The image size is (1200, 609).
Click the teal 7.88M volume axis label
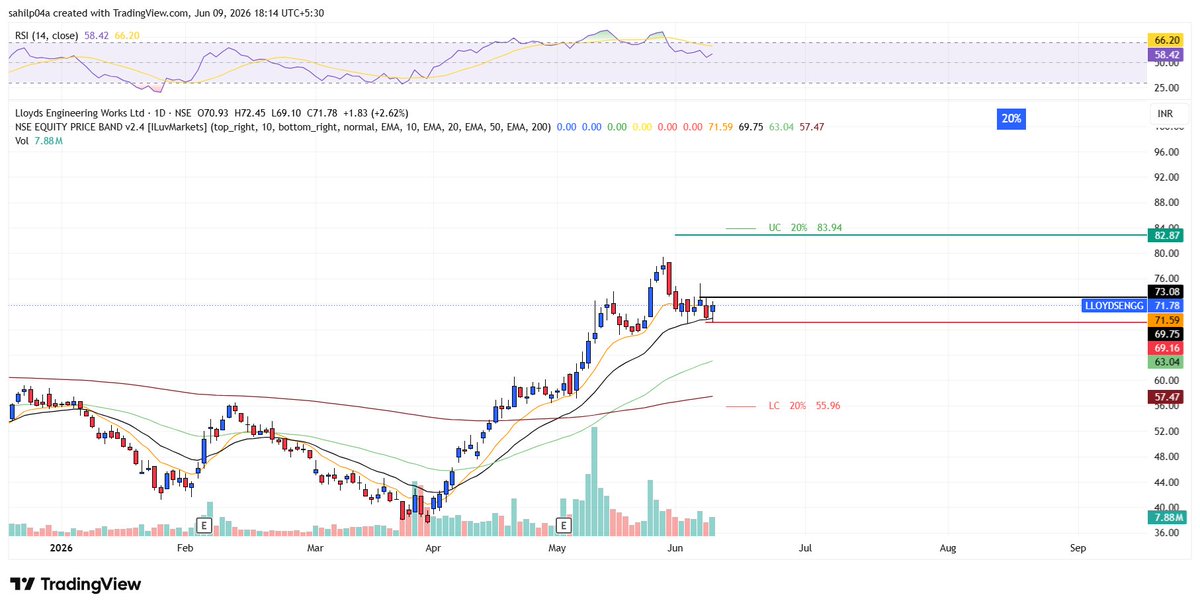point(1167,517)
